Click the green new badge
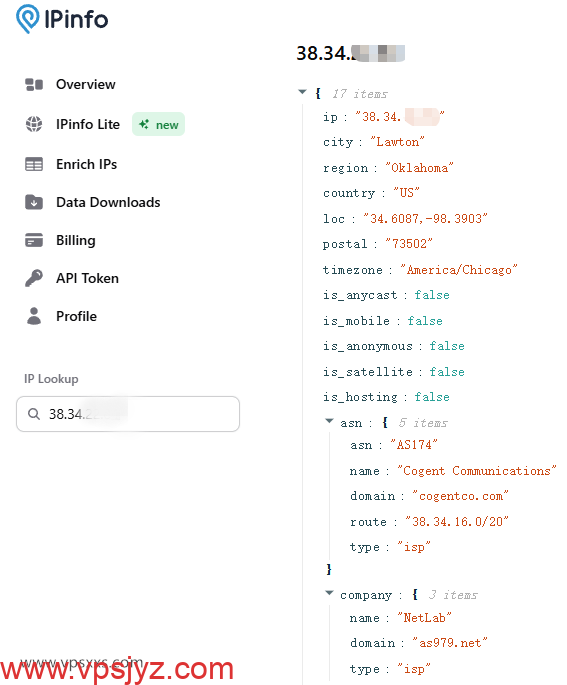Image resolution: width=567 pixels, height=685 pixels. (x=158, y=125)
